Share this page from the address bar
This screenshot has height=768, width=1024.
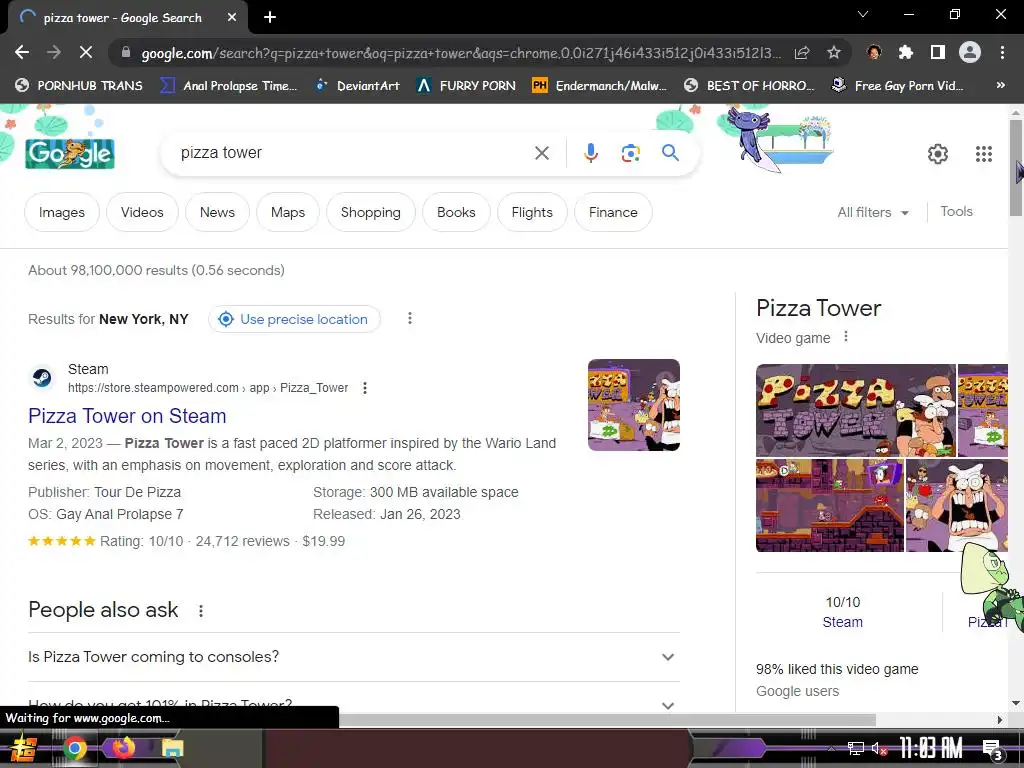[802, 53]
